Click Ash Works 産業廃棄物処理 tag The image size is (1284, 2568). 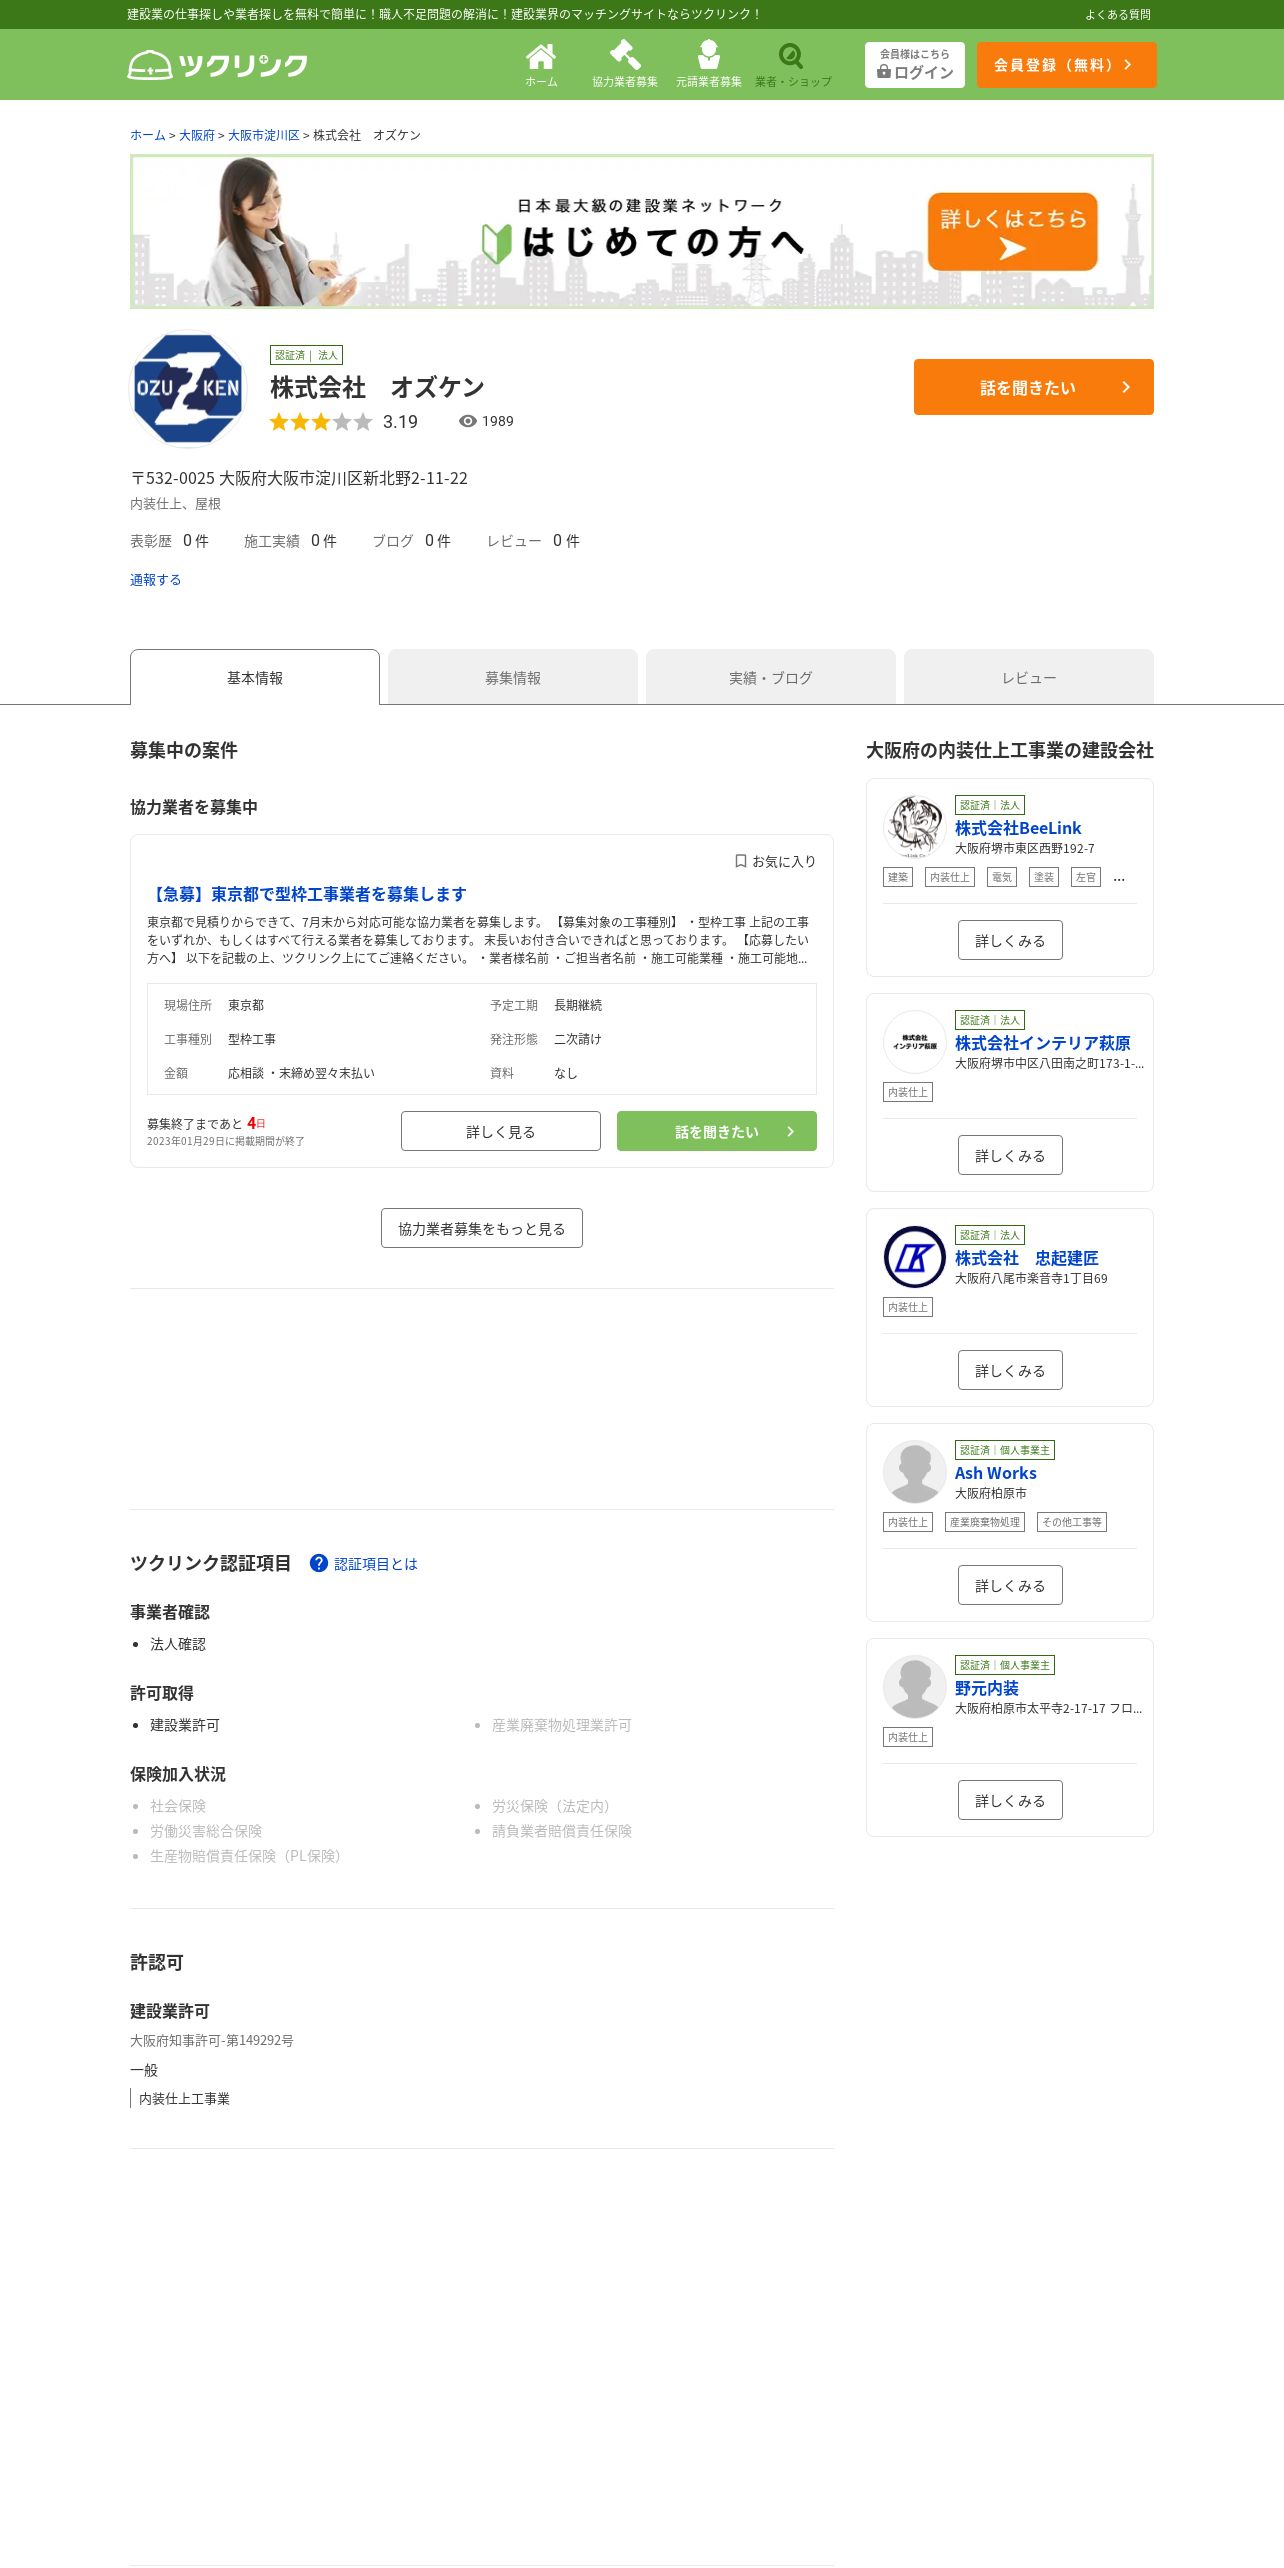[x=985, y=1522]
